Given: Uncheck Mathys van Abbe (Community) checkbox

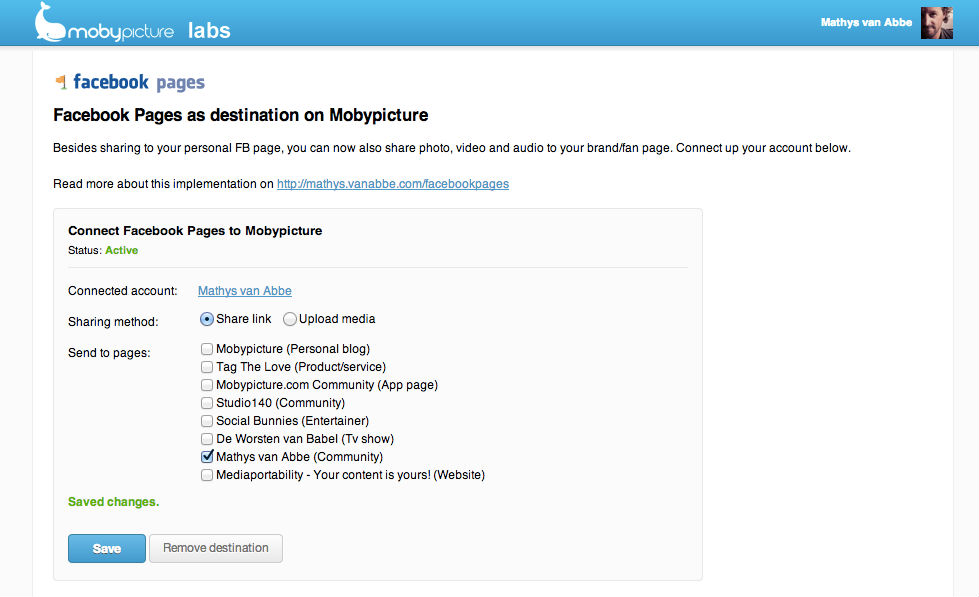Looking at the screenshot, I should click(207, 456).
